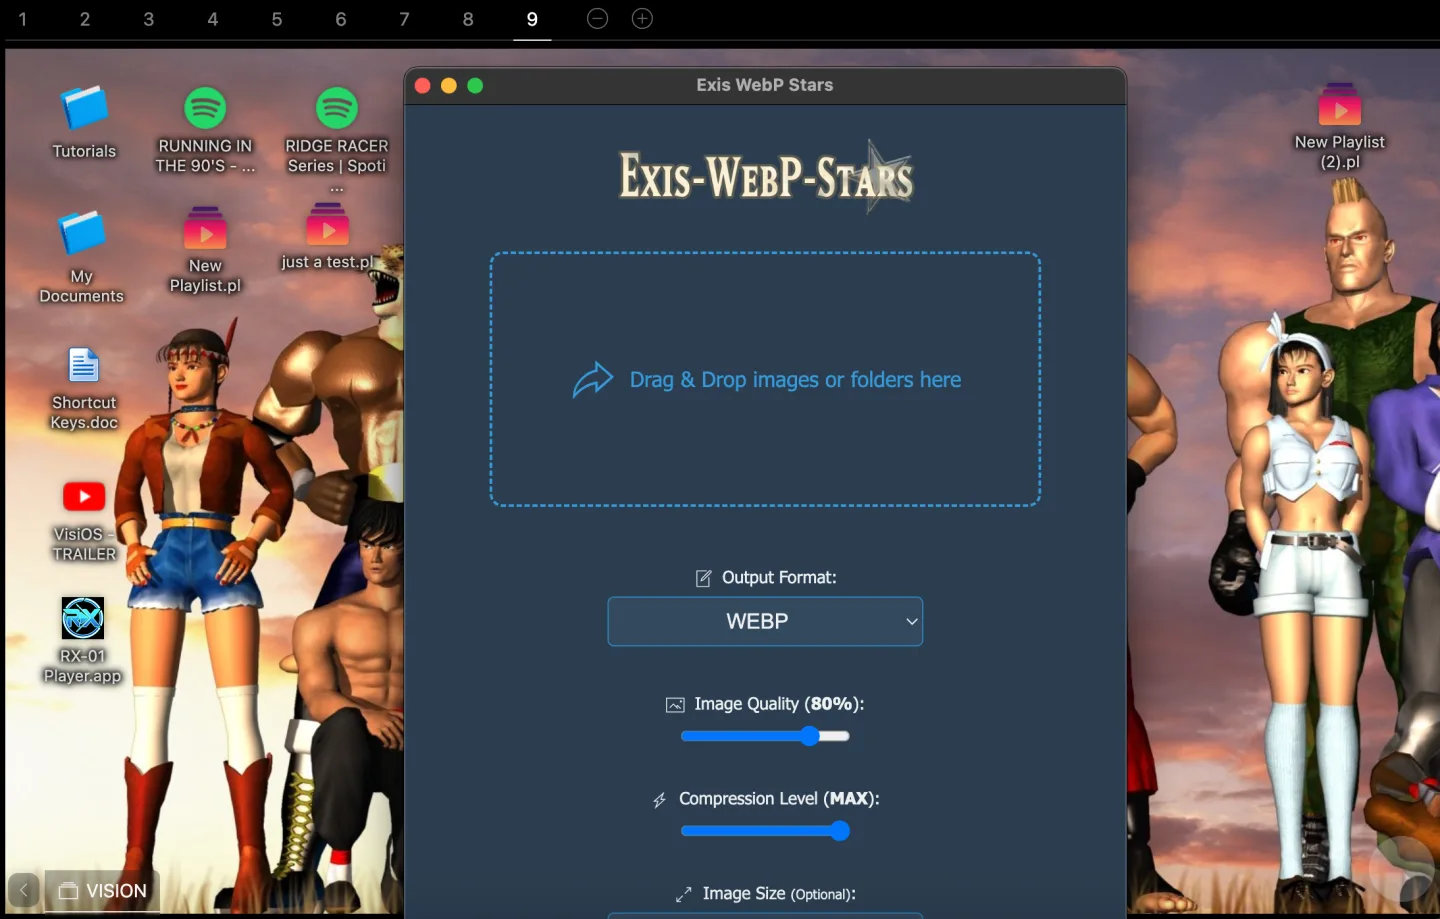This screenshot has height=919, width=1440.
Task: Switch to workspace 4
Action: point(213,19)
